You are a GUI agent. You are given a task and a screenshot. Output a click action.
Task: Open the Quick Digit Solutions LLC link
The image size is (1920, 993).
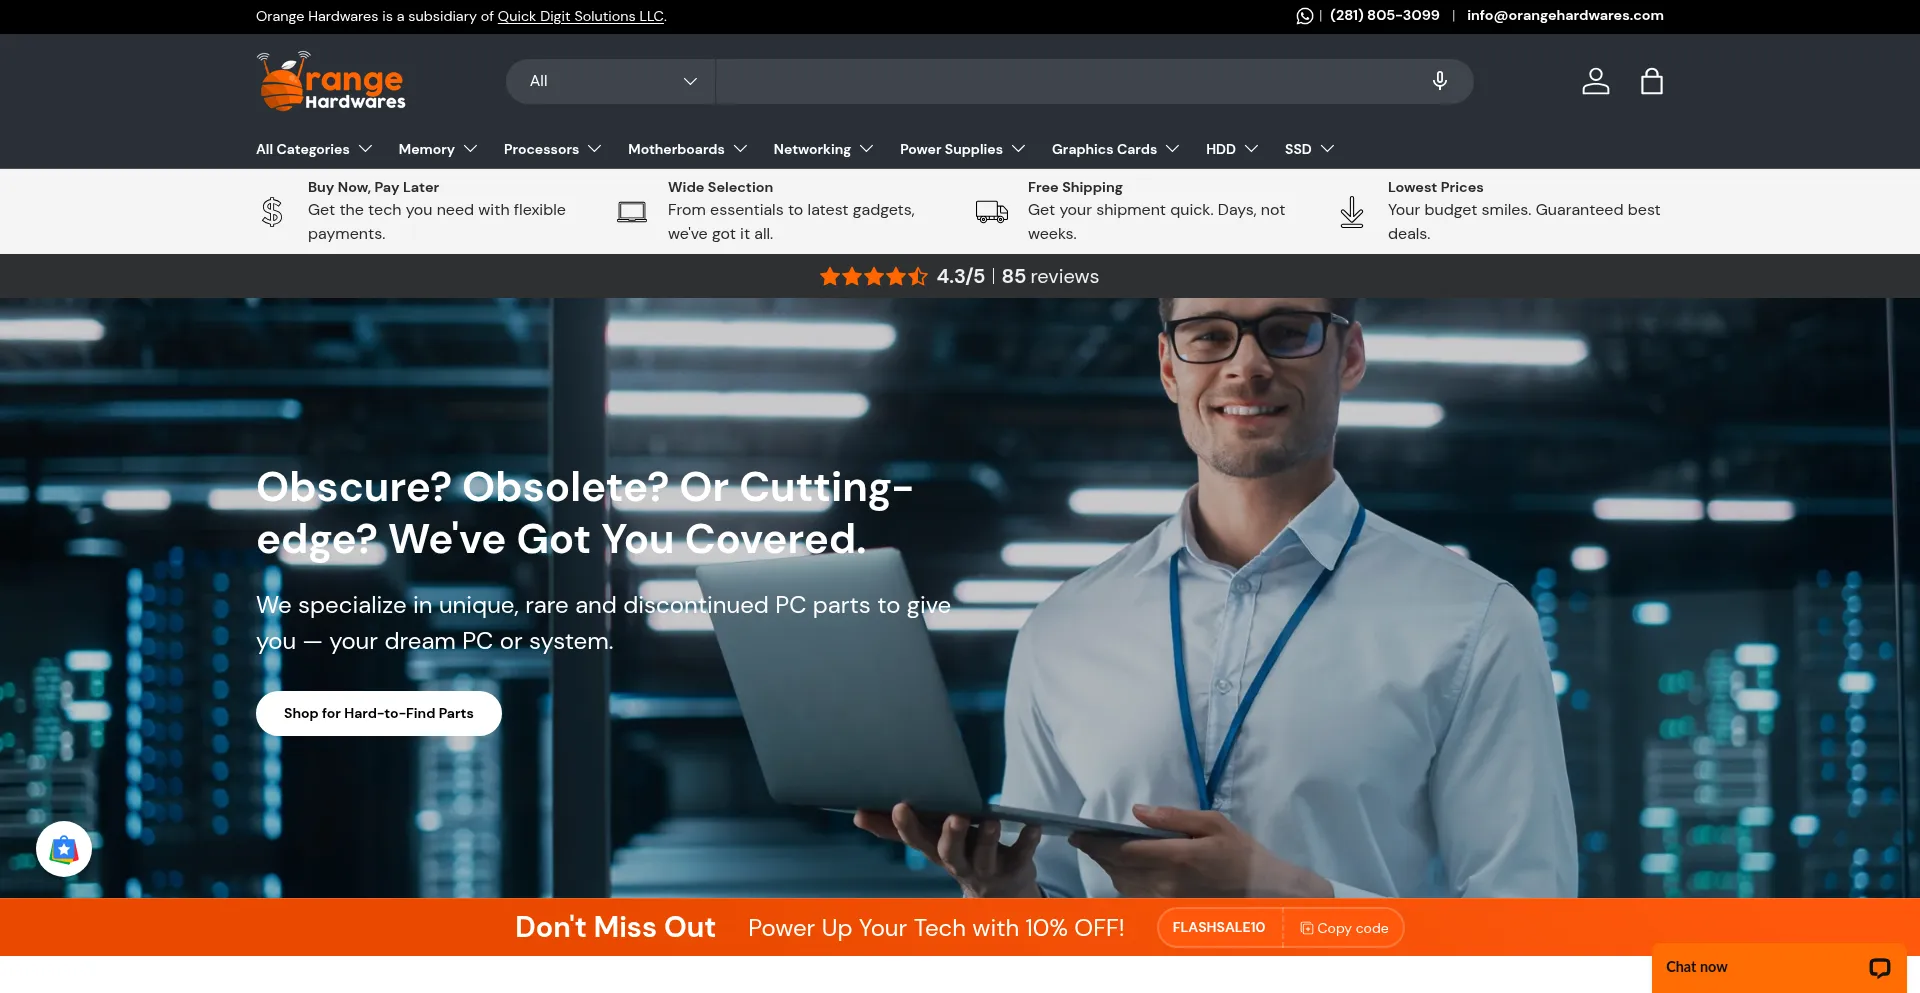(x=580, y=16)
